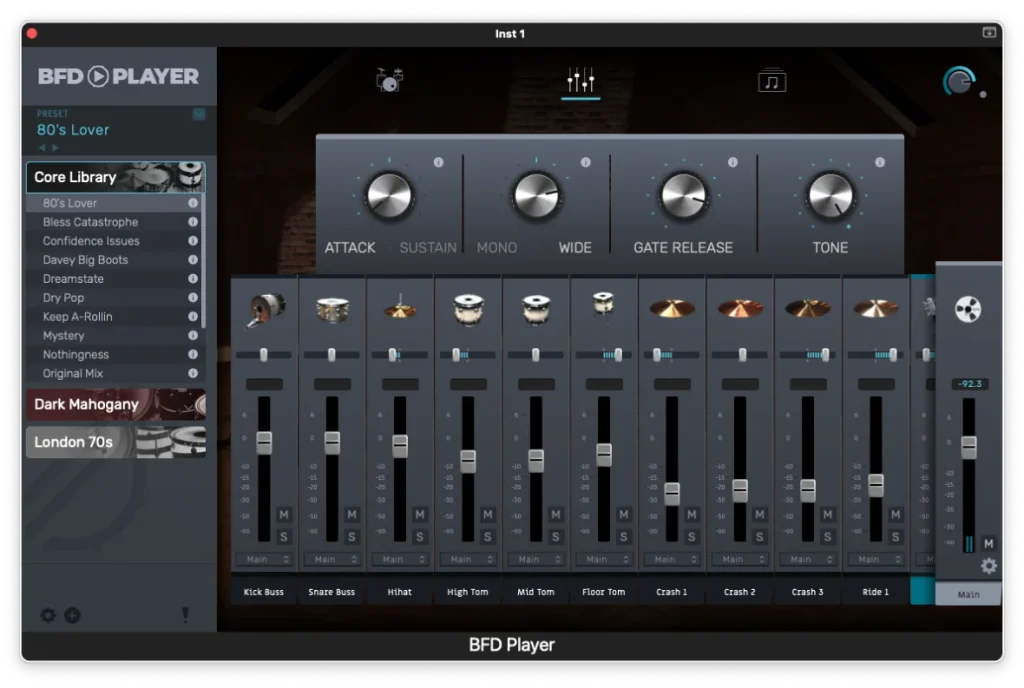Solo the Snare Buss channel
1024x688 pixels.
351,537
